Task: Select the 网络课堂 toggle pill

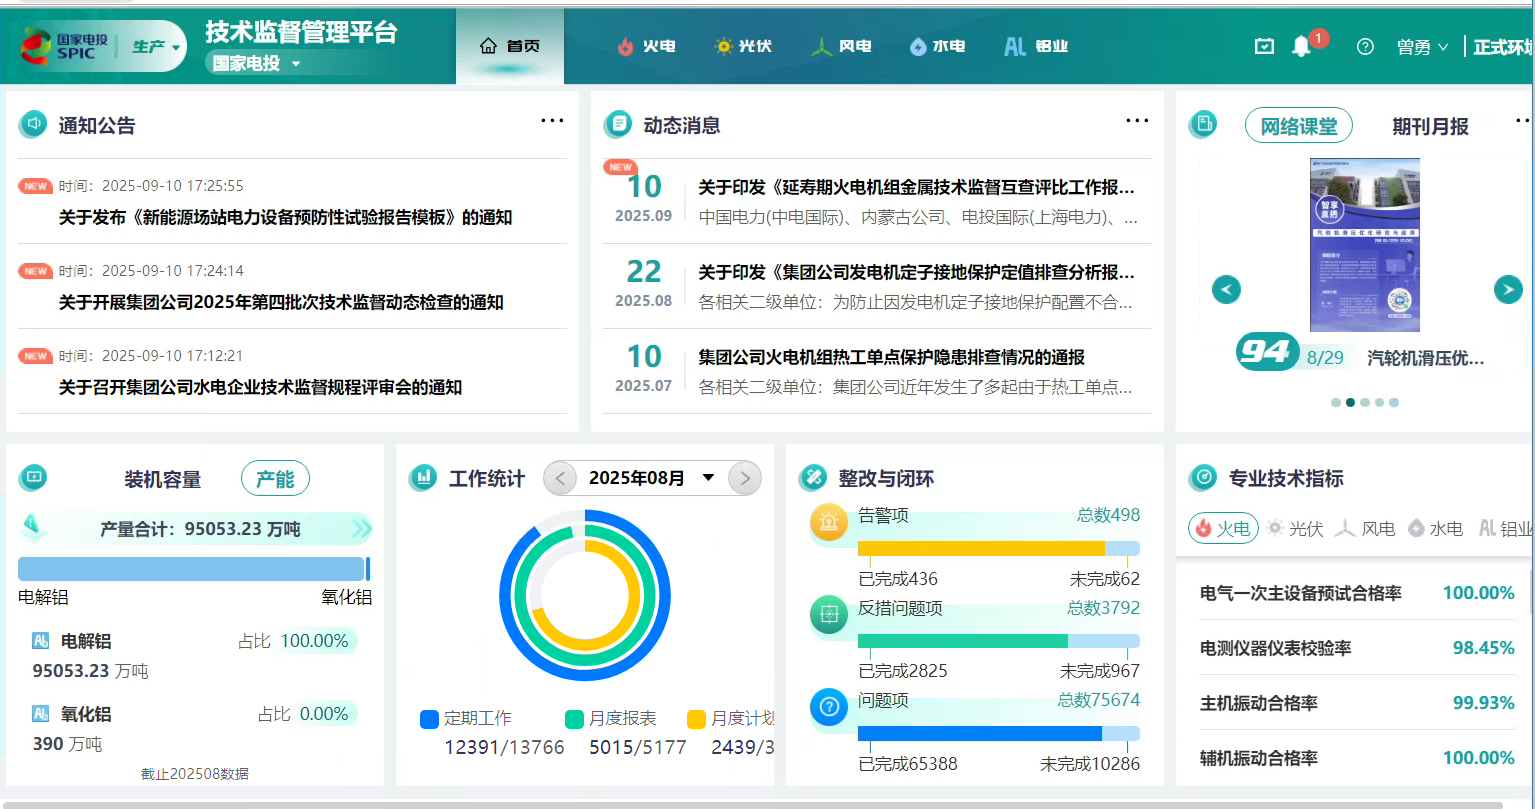Action: point(1298,126)
